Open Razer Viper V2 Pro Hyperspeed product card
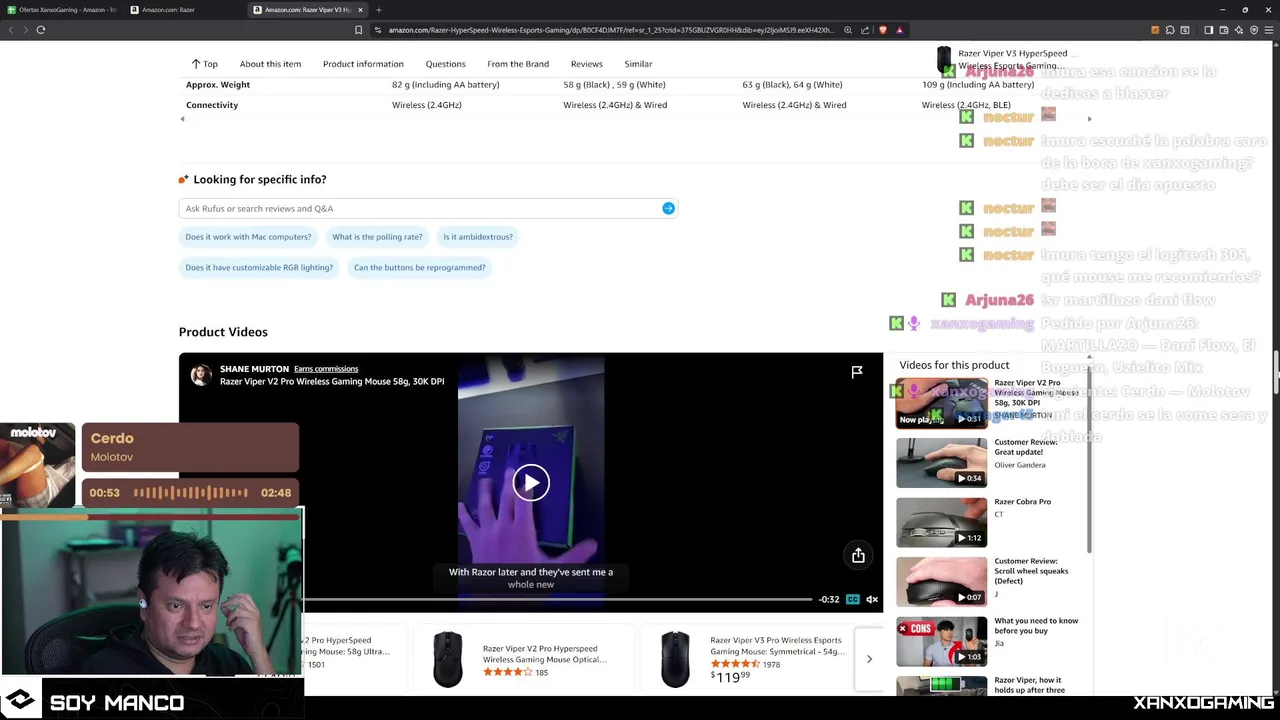Viewport: 1280px width, 720px height. pyautogui.click(x=522, y=659)
